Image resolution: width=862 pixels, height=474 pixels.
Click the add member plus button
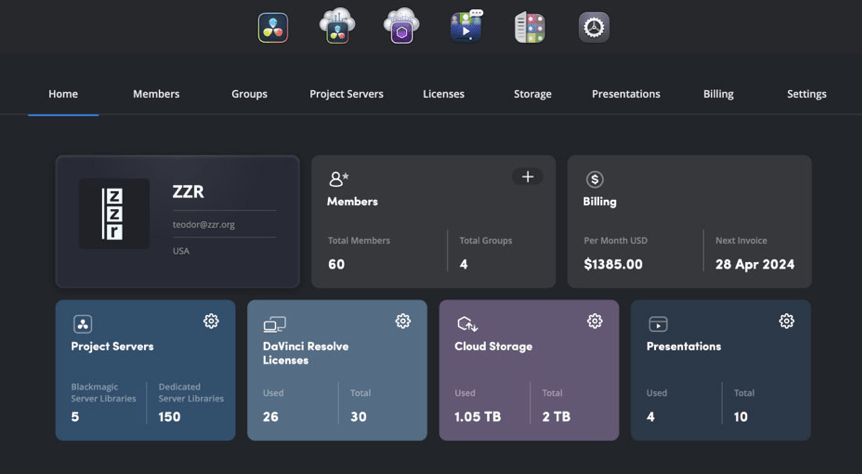click(528, 177)
